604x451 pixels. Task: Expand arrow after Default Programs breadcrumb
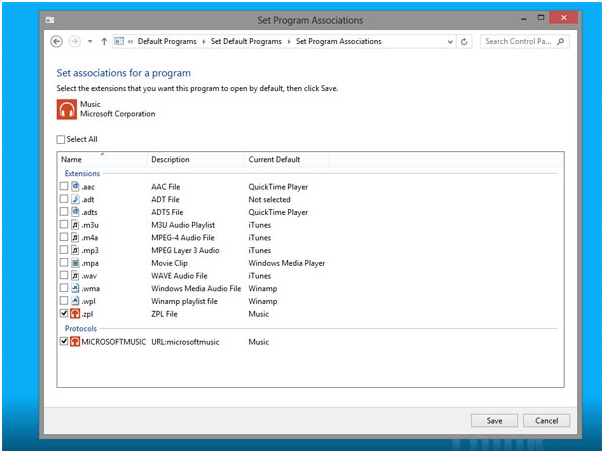pos(204,41)
